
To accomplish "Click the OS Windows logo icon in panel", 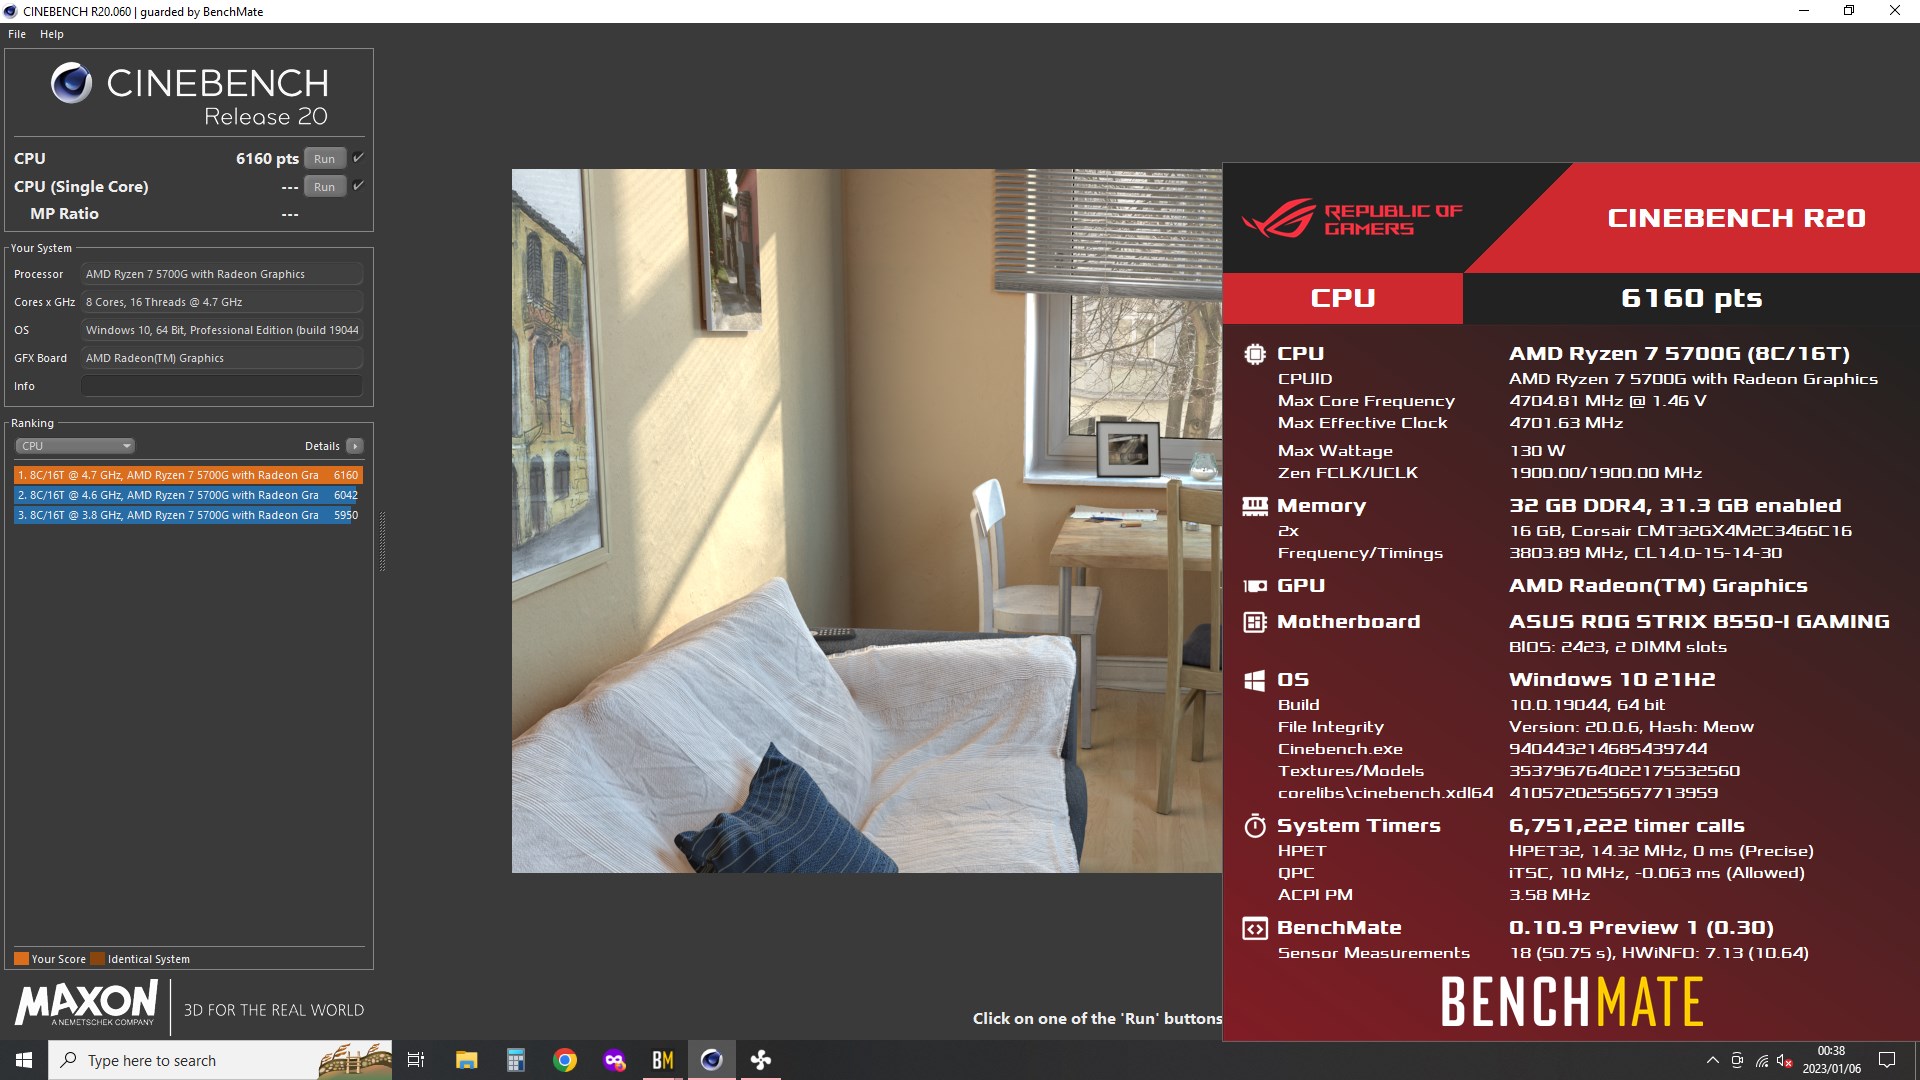I will pos(1254,680).
